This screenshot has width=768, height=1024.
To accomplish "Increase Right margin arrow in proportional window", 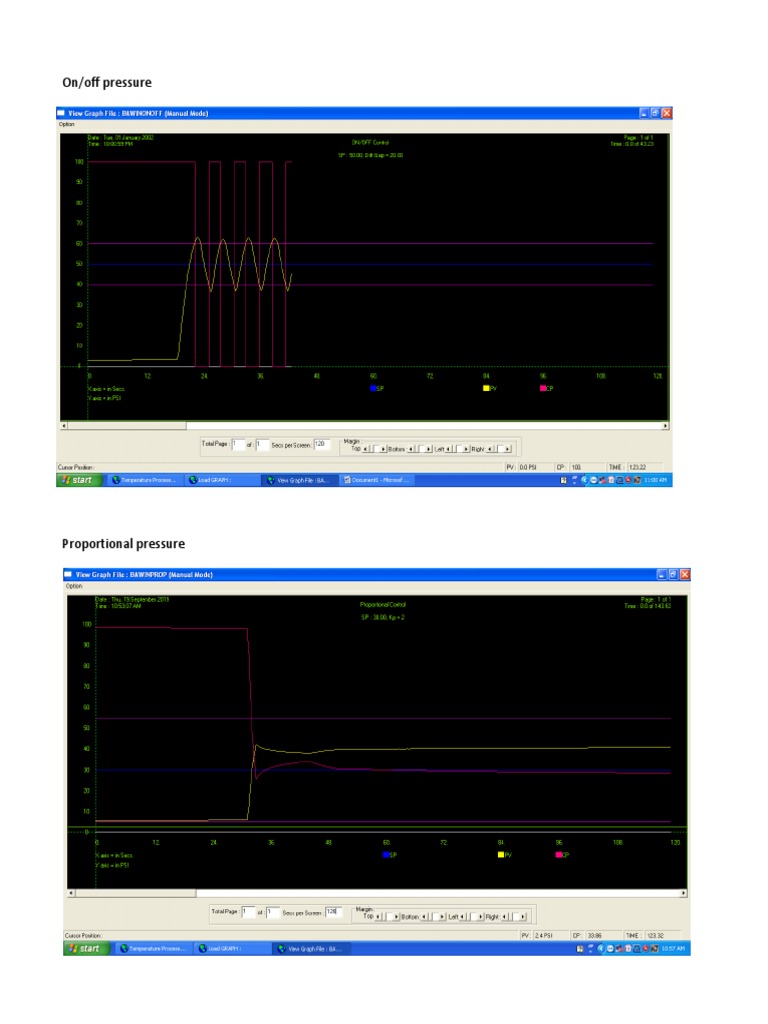I will point(520,916).
